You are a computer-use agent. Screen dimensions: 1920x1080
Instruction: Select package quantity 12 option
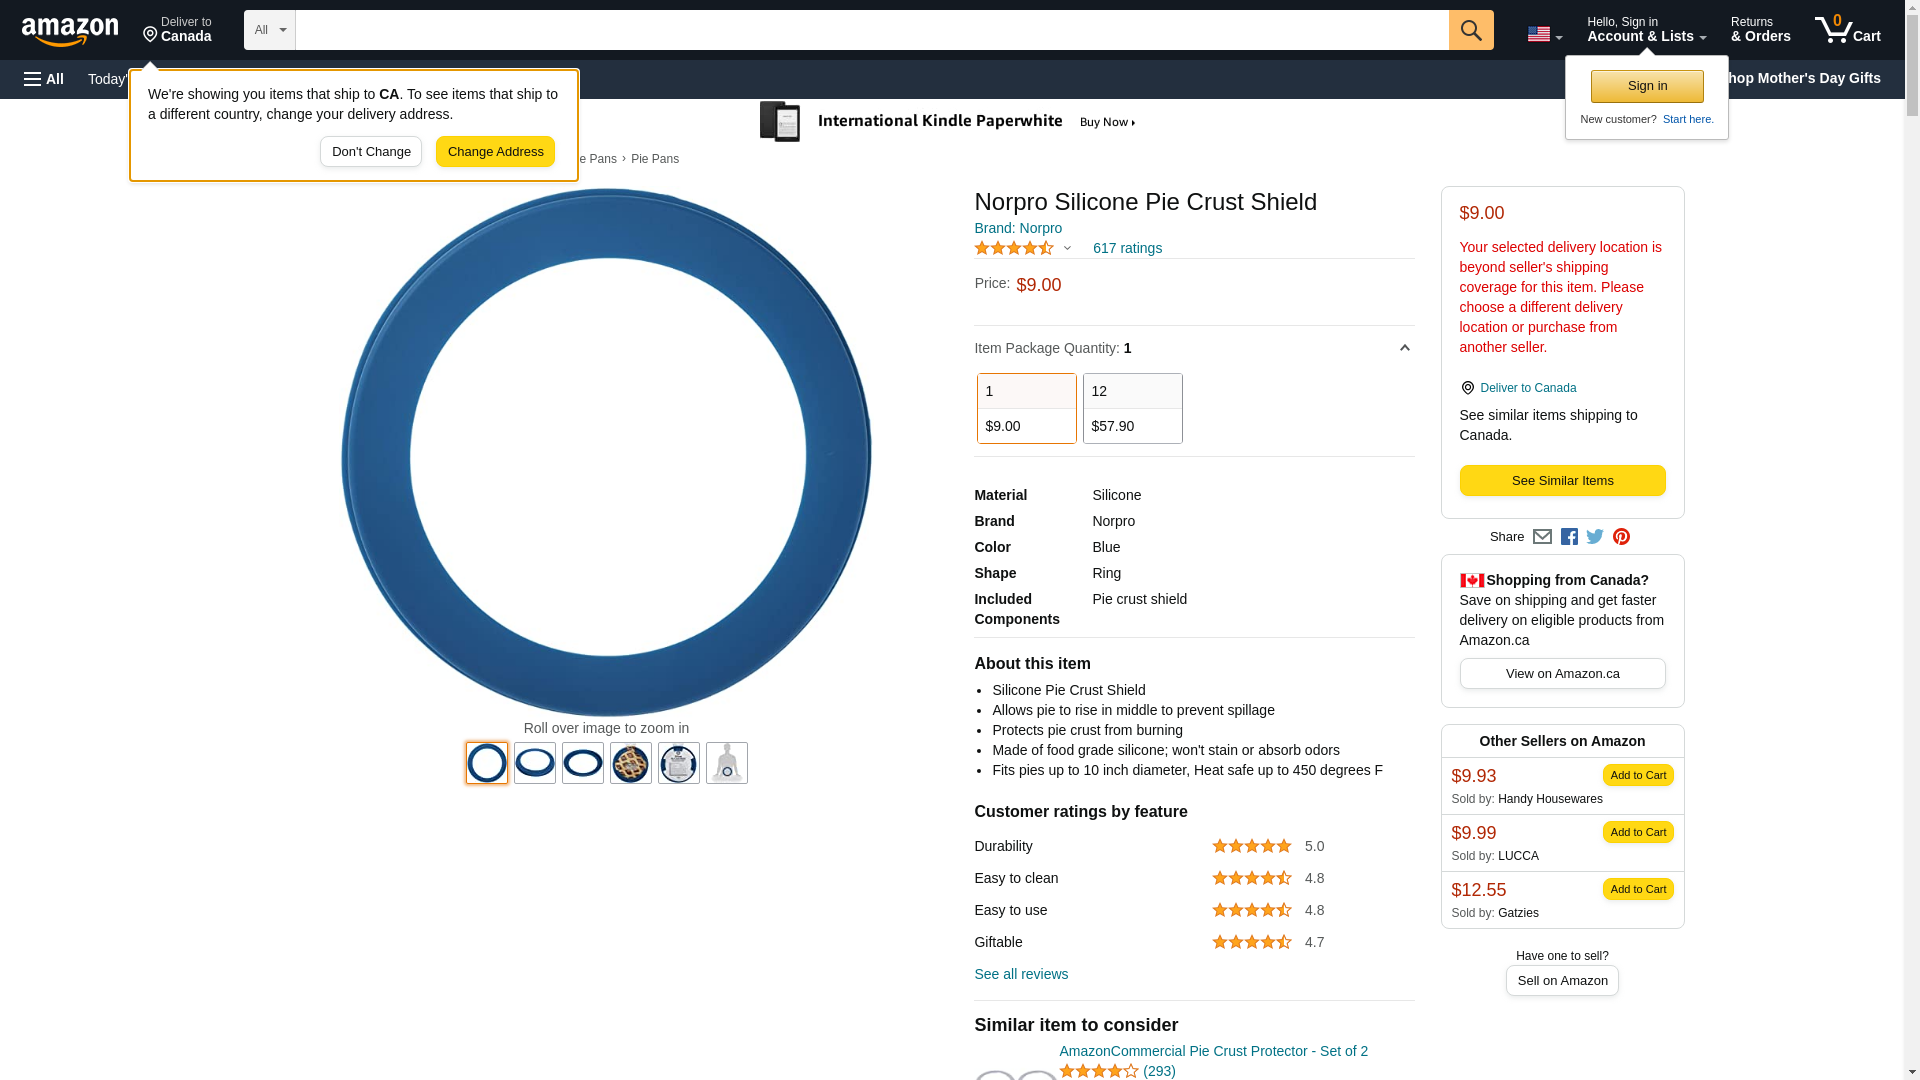(x=1132, y=408)
